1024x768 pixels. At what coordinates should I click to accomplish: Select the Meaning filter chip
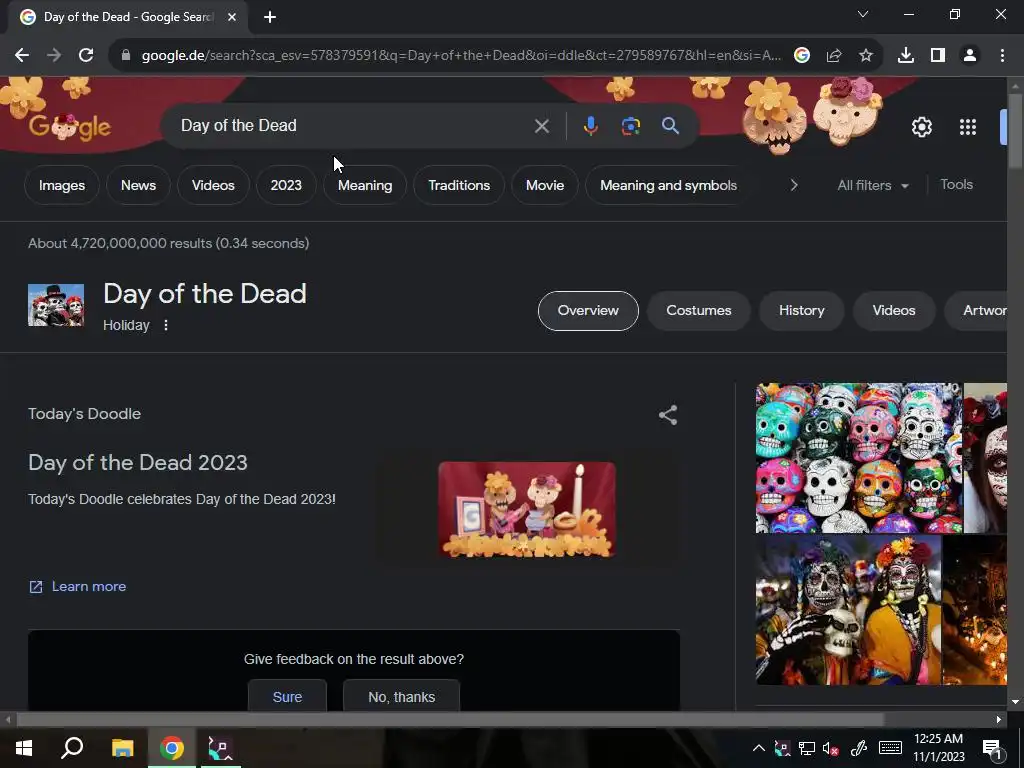coord(365,185)
